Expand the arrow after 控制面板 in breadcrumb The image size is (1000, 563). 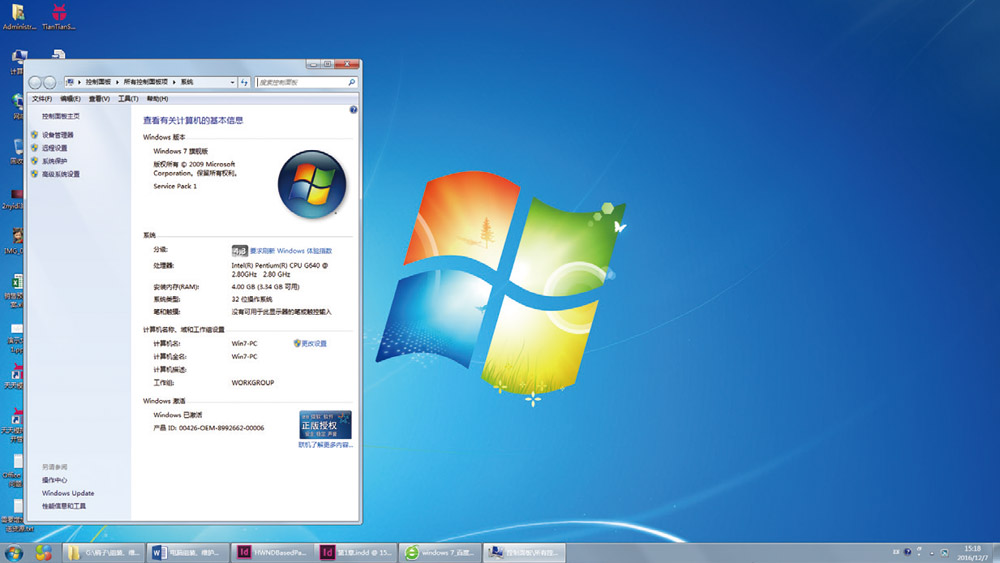[117, 82]
